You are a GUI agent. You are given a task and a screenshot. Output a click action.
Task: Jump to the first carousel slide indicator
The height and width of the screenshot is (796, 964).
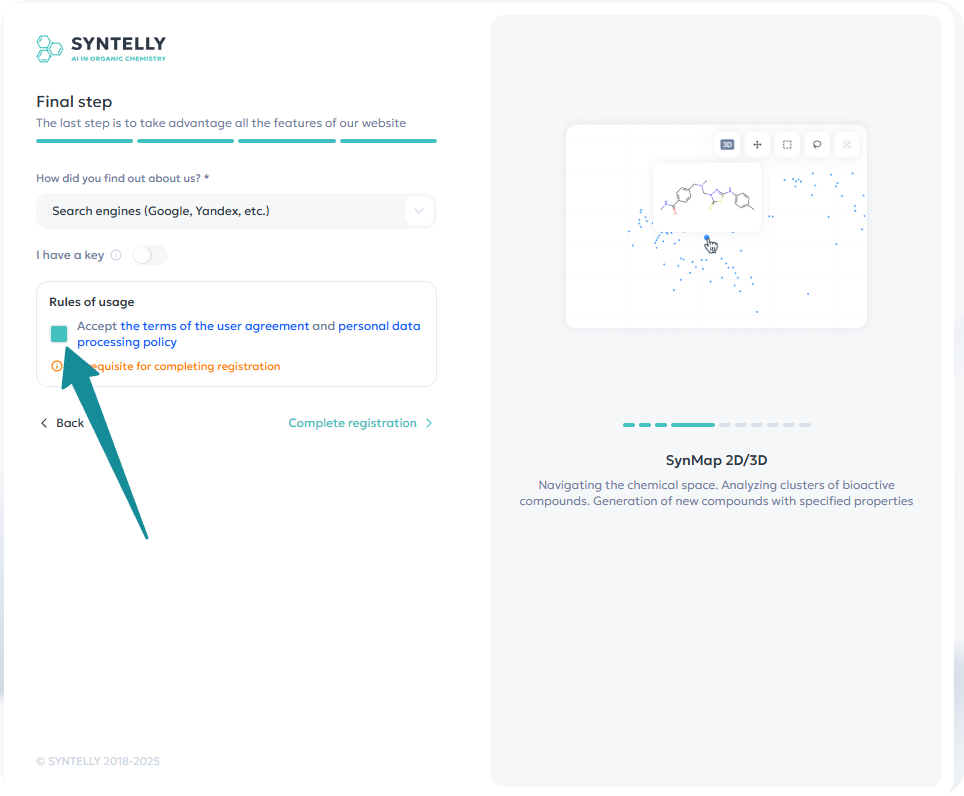628,425
